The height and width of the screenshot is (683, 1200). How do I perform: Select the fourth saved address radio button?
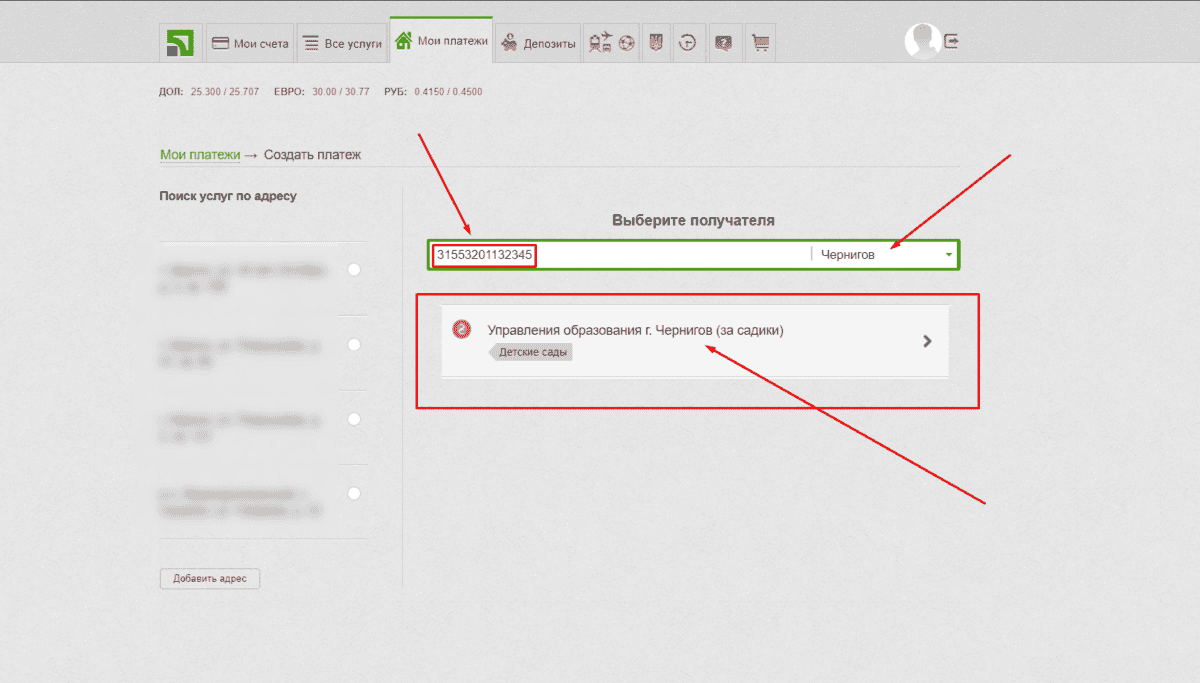pos(354,494)
